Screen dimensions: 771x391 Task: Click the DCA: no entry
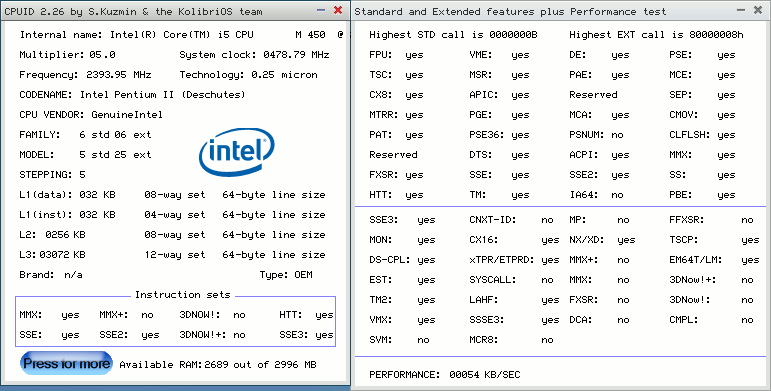coord(599,320)
